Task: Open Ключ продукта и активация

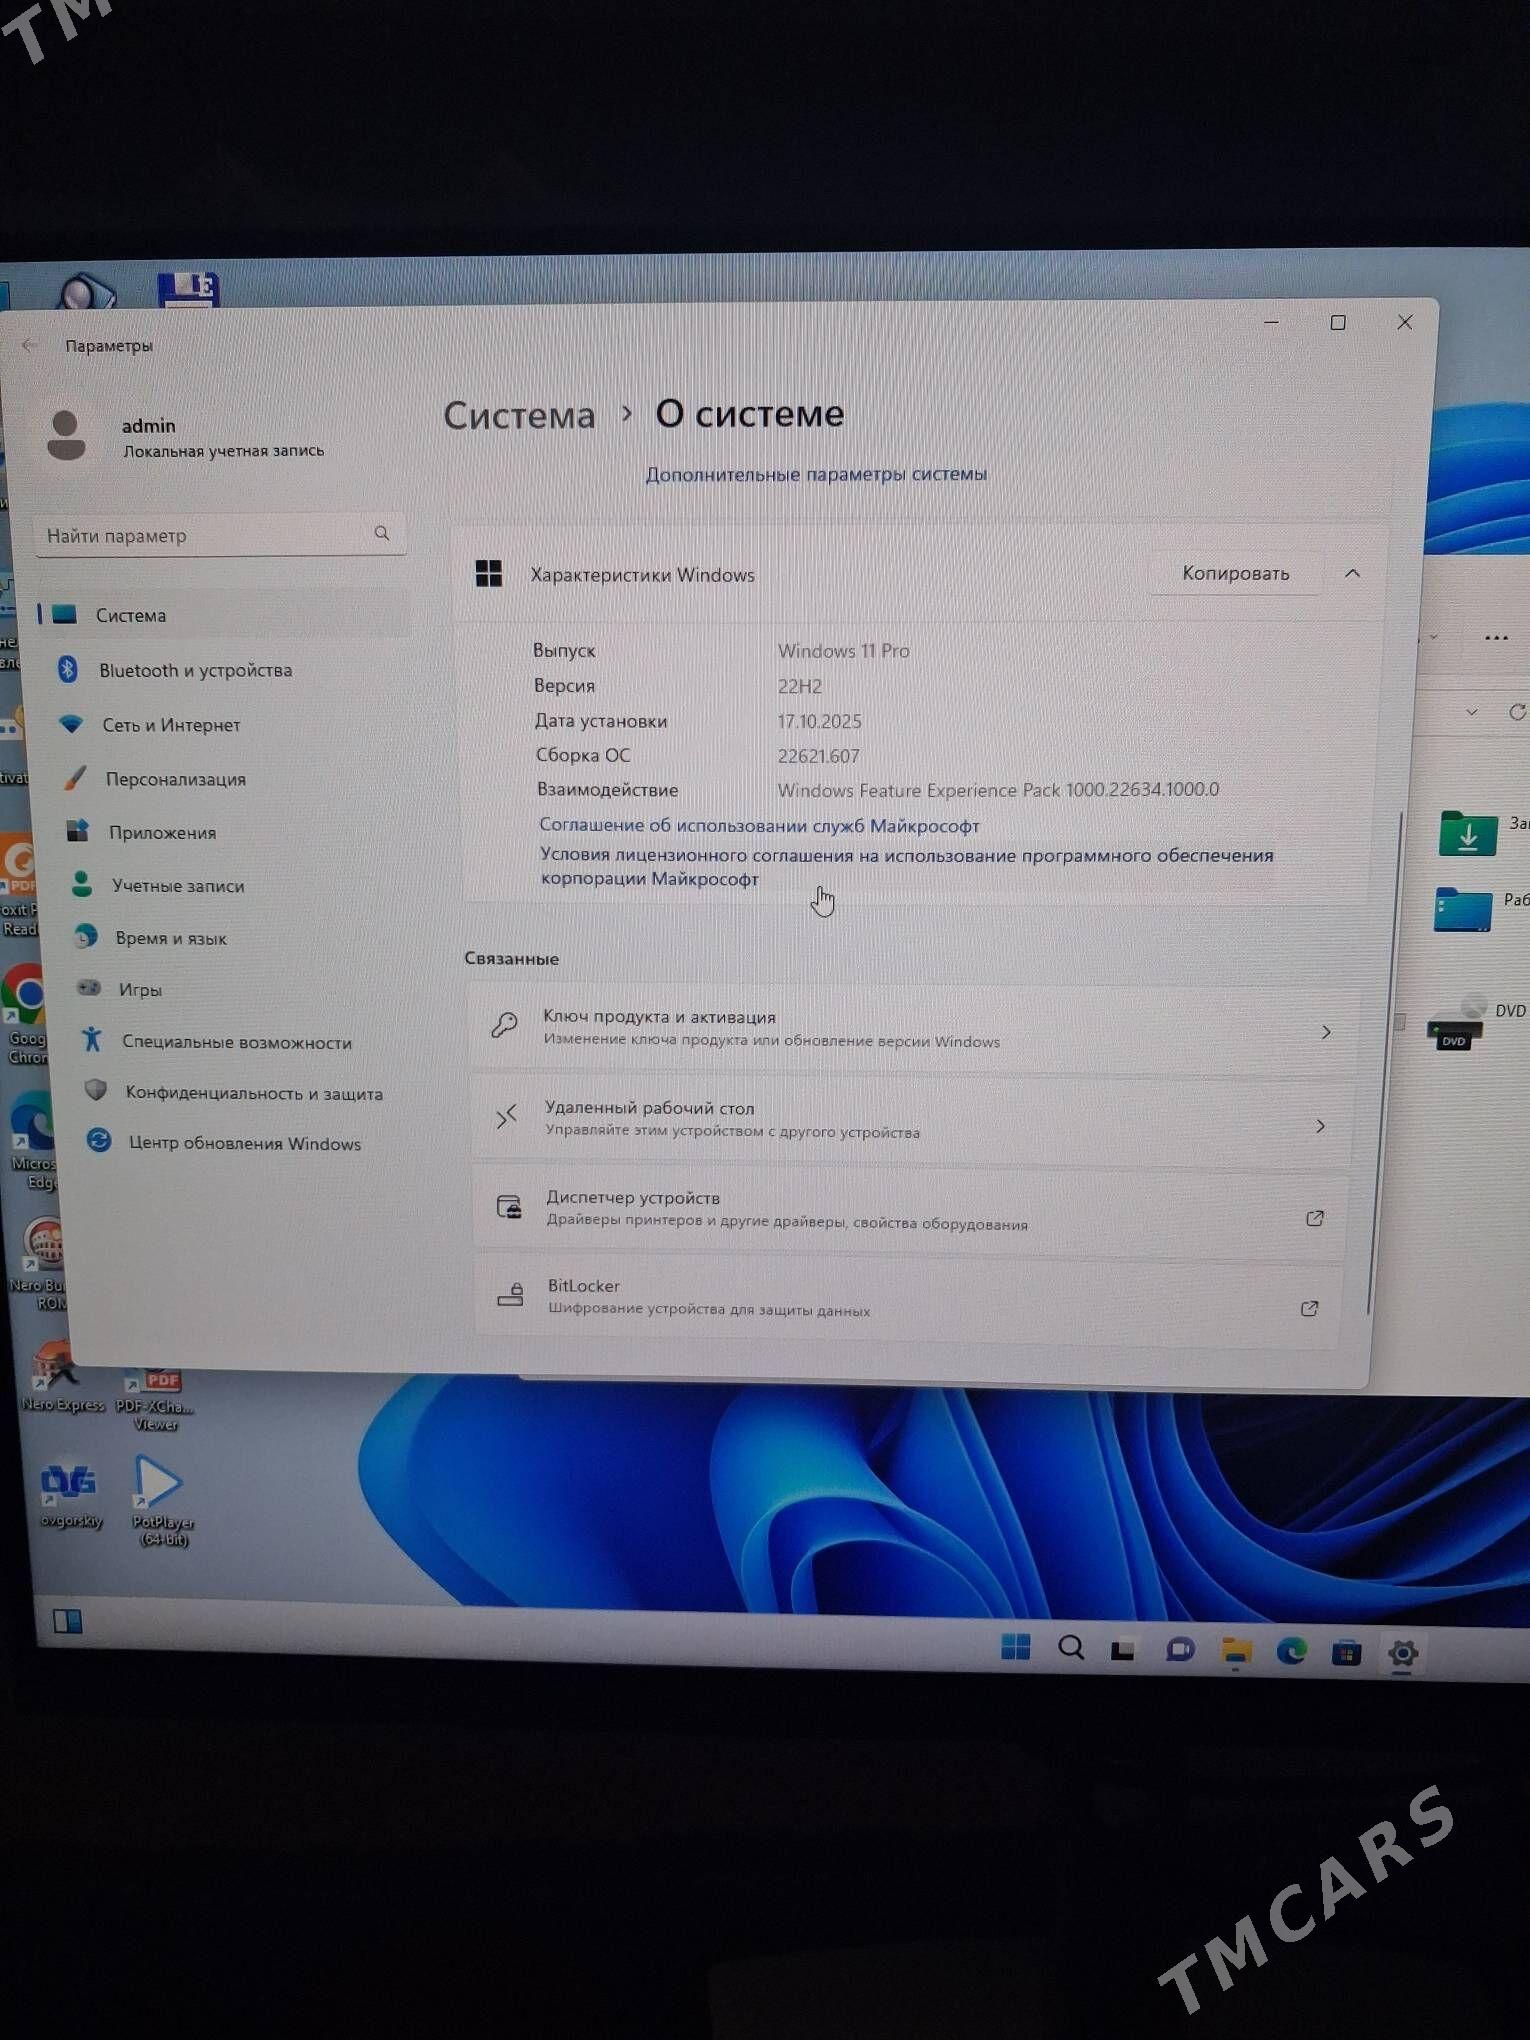Action: (x=913, y=1029)
